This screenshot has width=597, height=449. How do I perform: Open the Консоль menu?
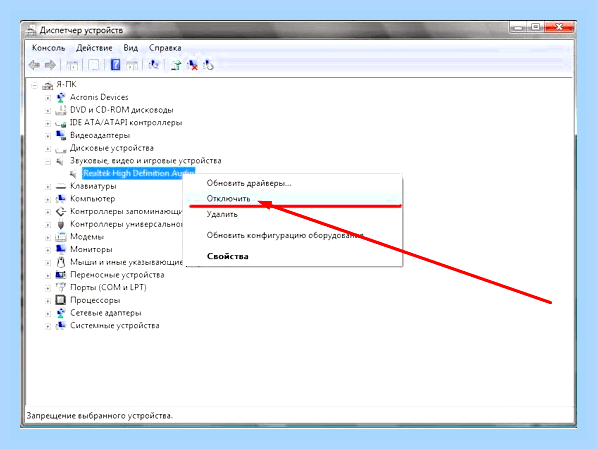click(x=48, y=48)
